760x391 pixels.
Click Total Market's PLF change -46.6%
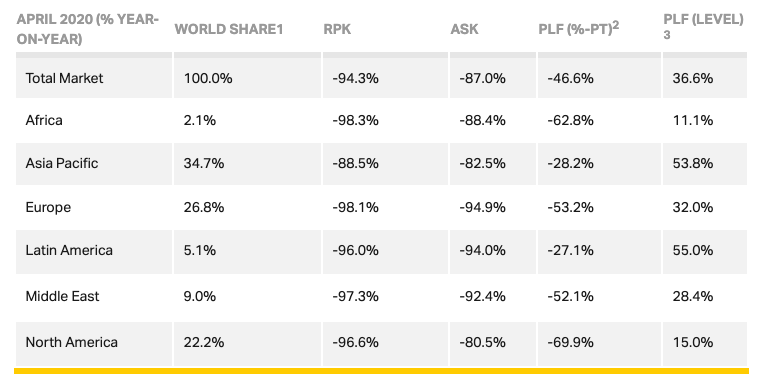point(570,78)
